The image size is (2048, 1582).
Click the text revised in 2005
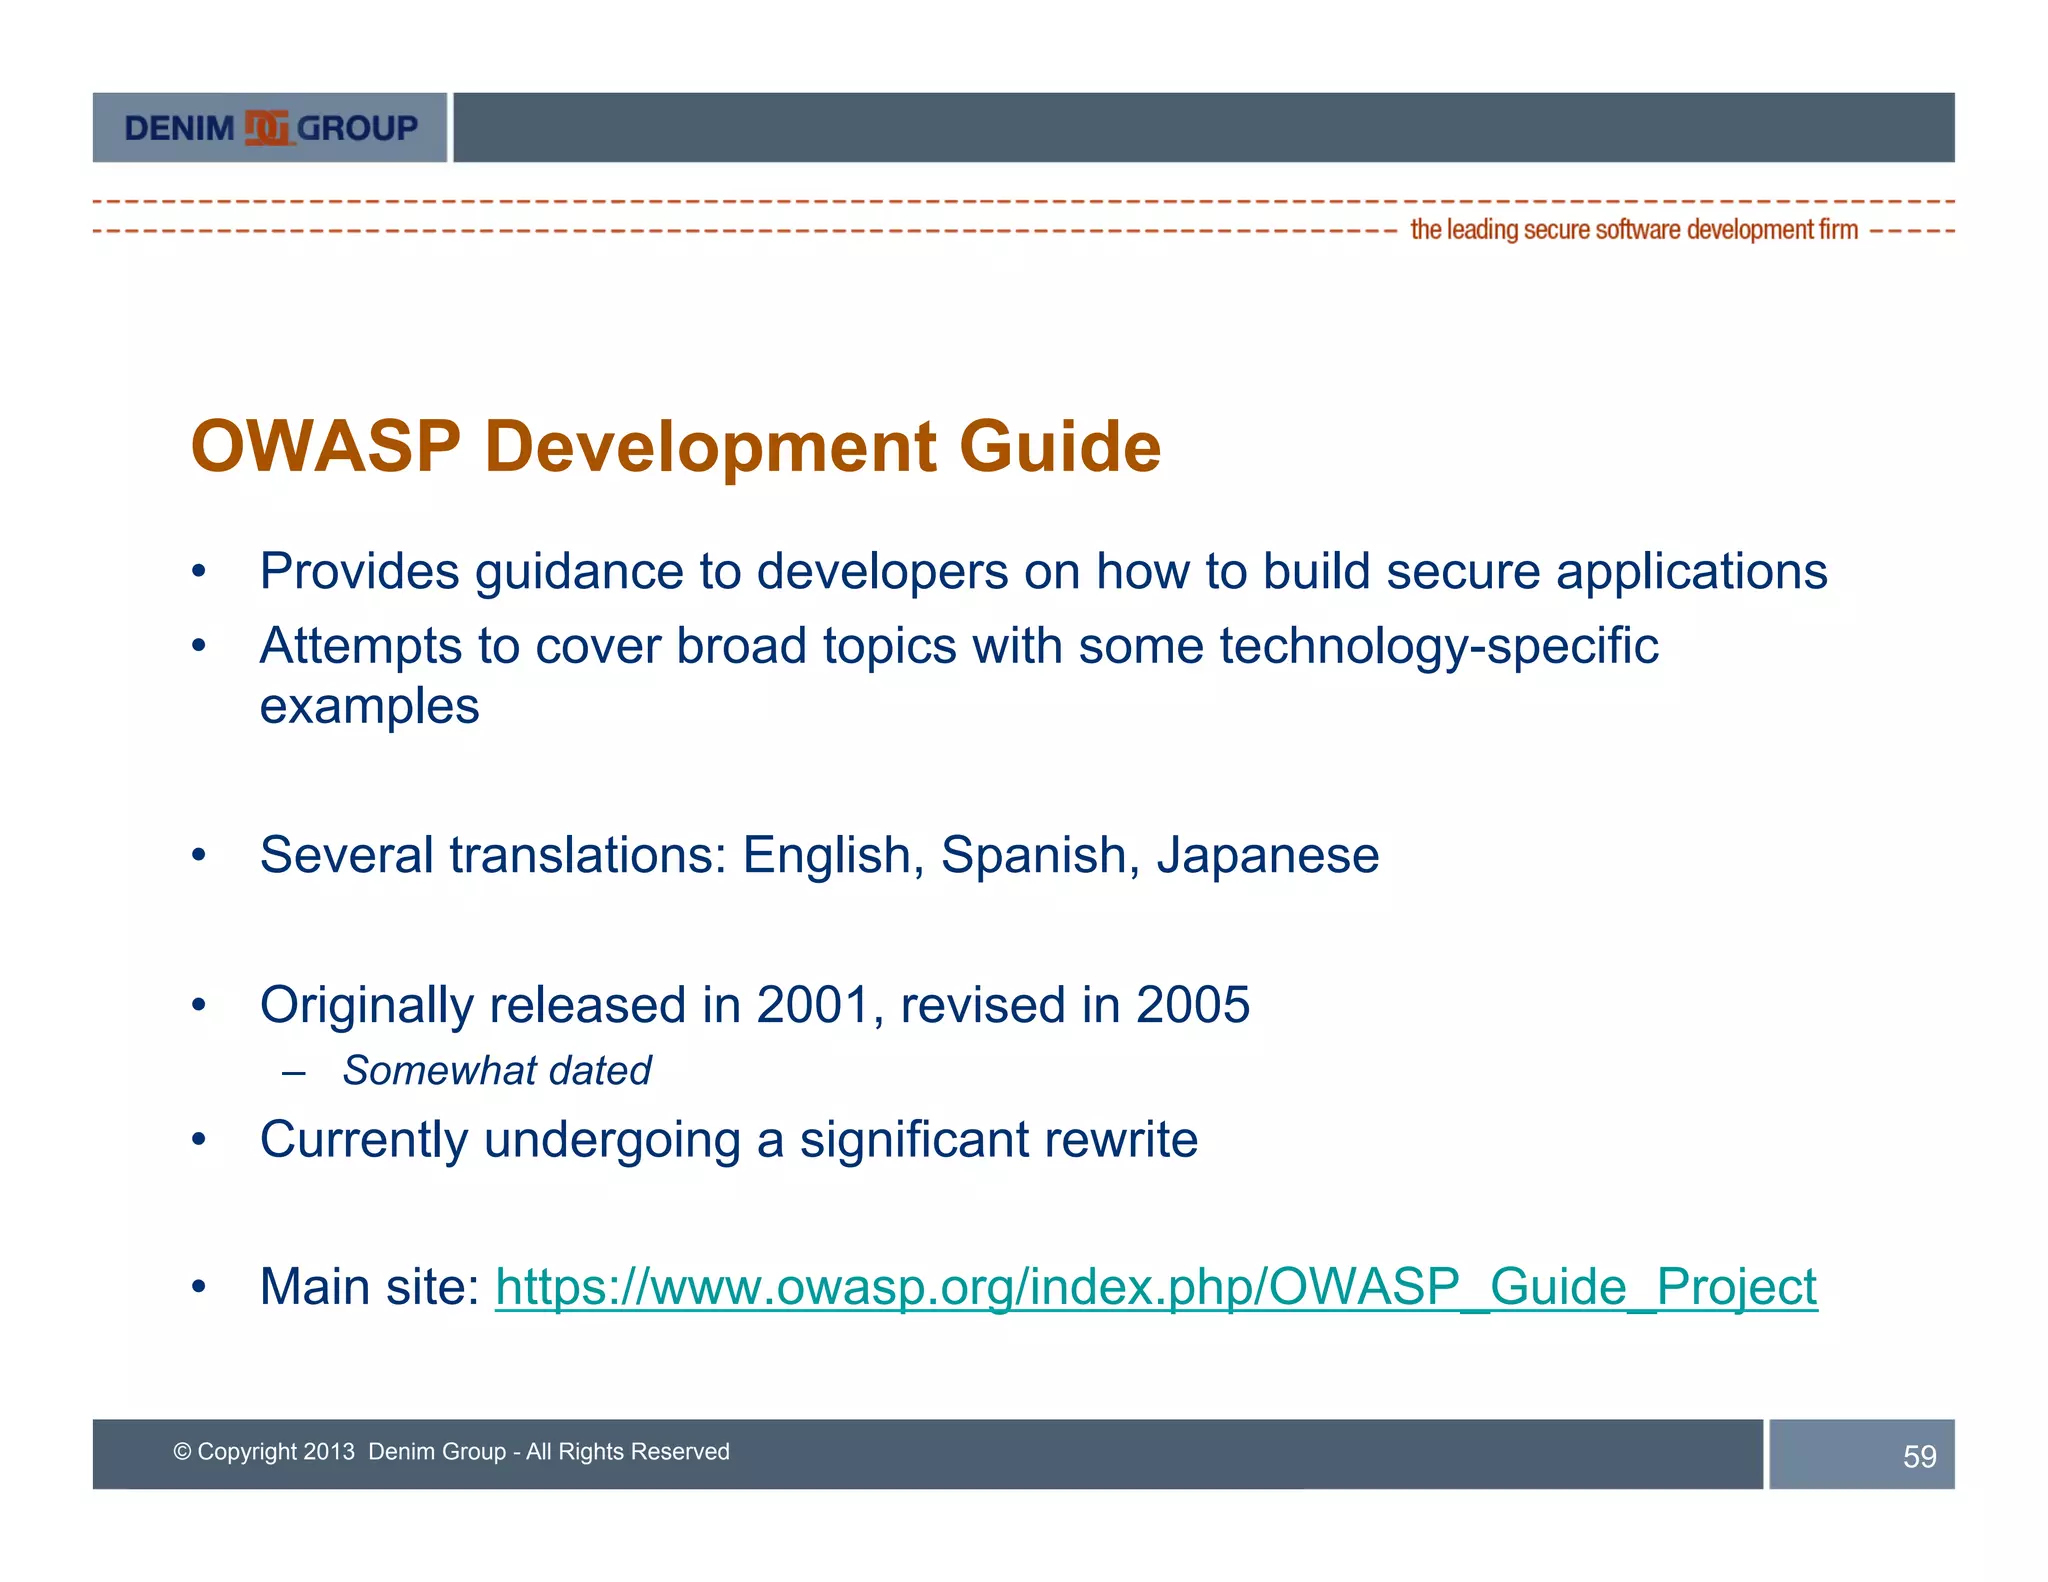[x=1074, y=1005]
